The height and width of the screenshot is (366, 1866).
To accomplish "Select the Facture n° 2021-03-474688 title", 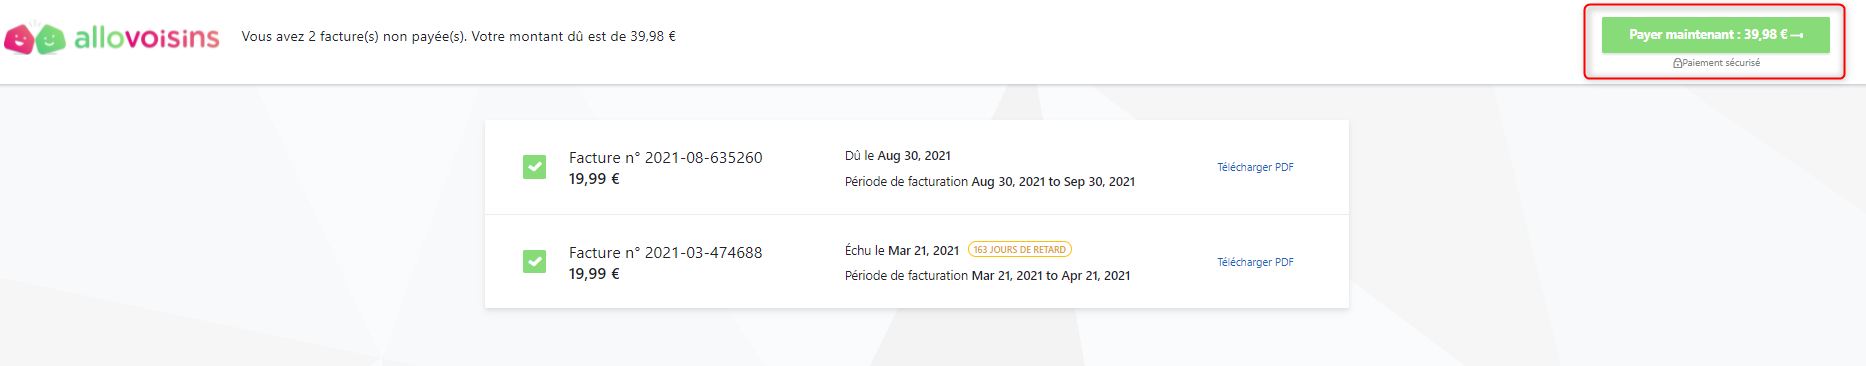I will pyautogui.click(x=666, y=253).
